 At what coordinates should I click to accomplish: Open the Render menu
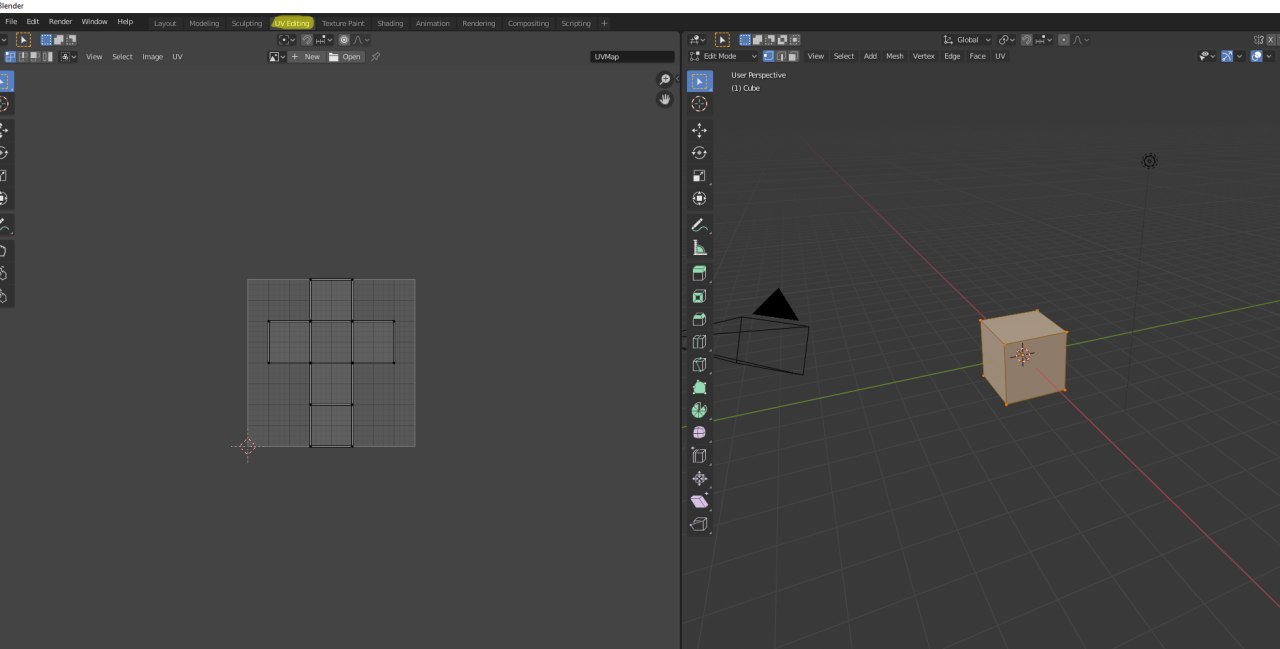[60, 21]
